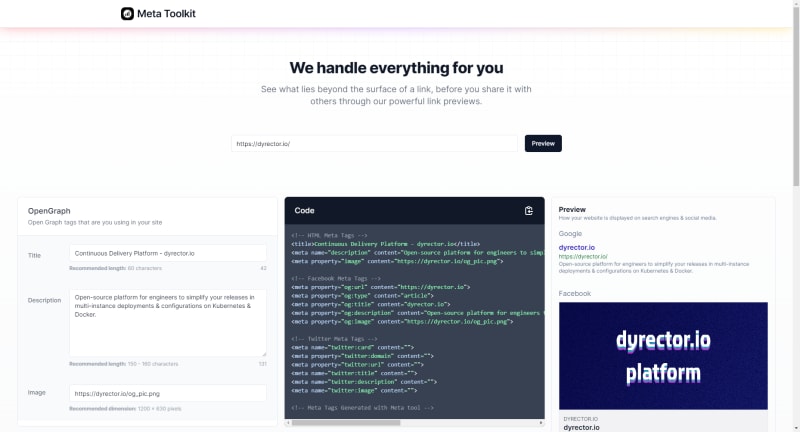Click the Facebook preview dyrector.io platform image
Screen dimensions: 800x432
tap(663, 356)
